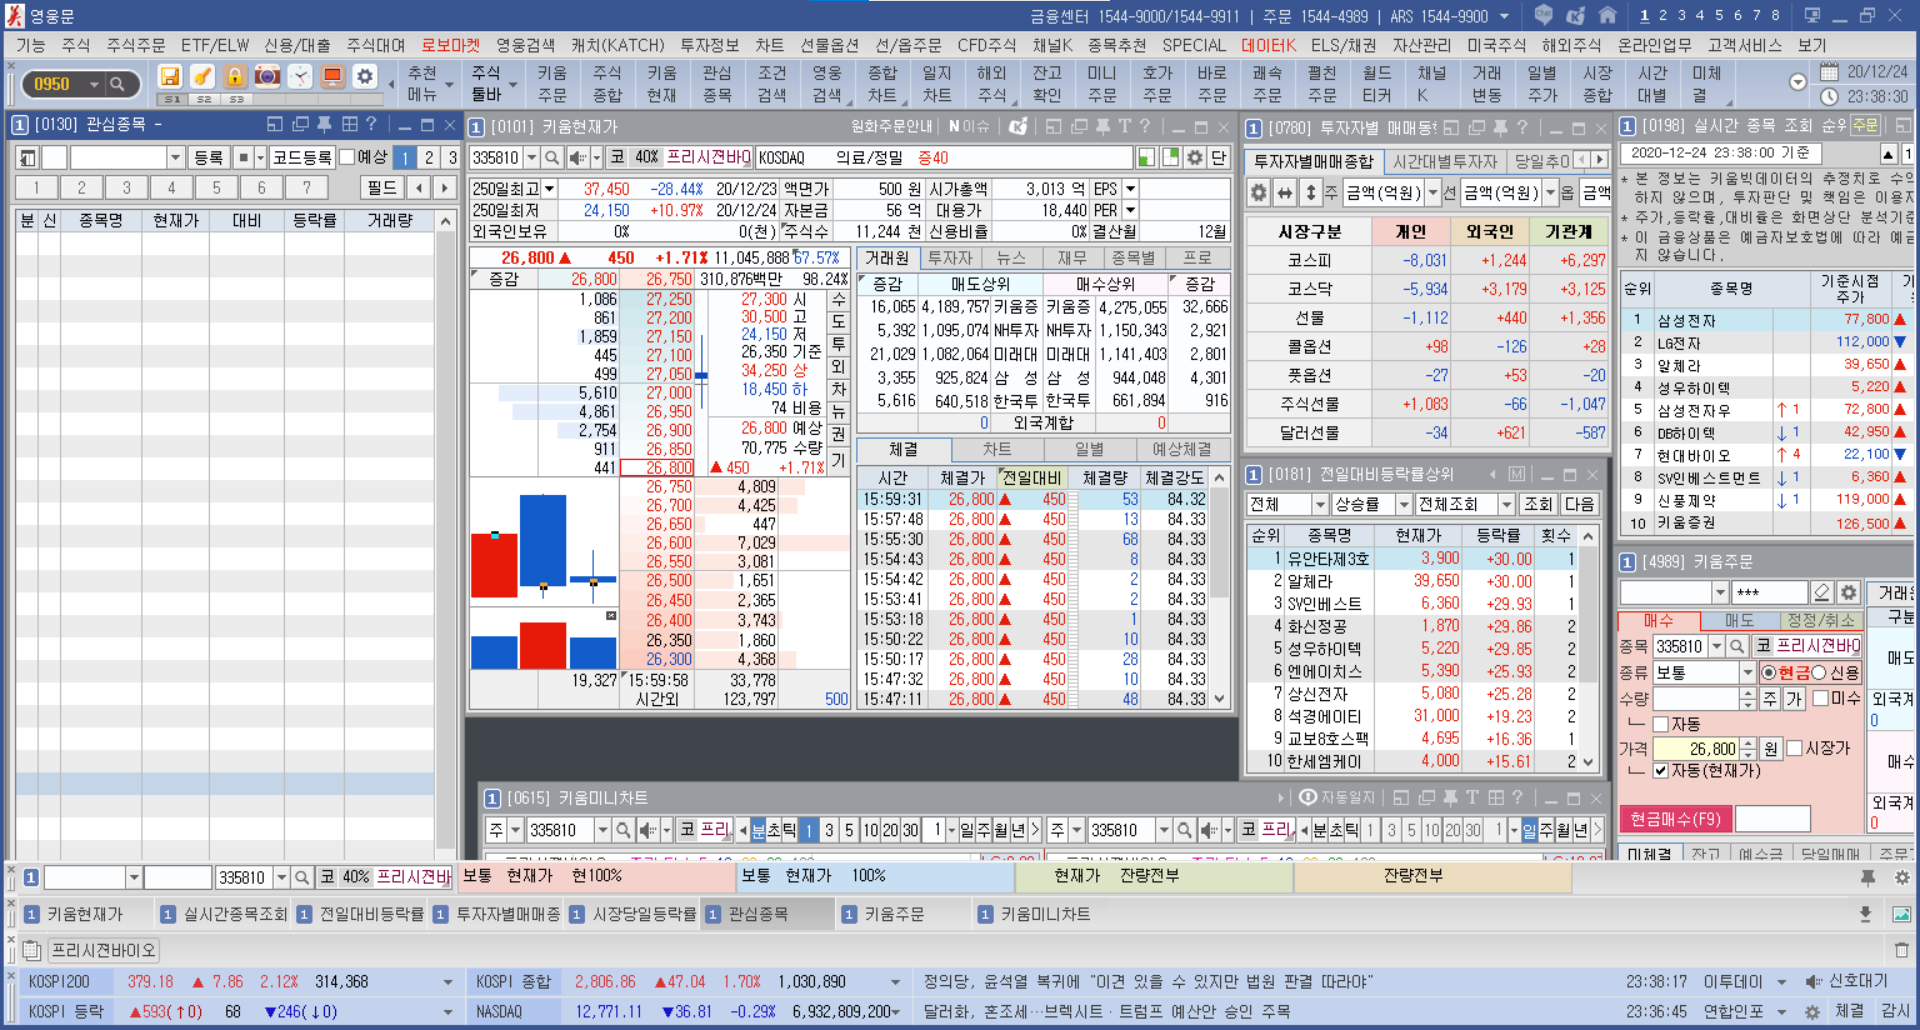Image resolution: width=1920 pixels, height=1030 pixels.
Task: Switch to the 시간대별투자자 tab
Action: tap(1445, 162)
